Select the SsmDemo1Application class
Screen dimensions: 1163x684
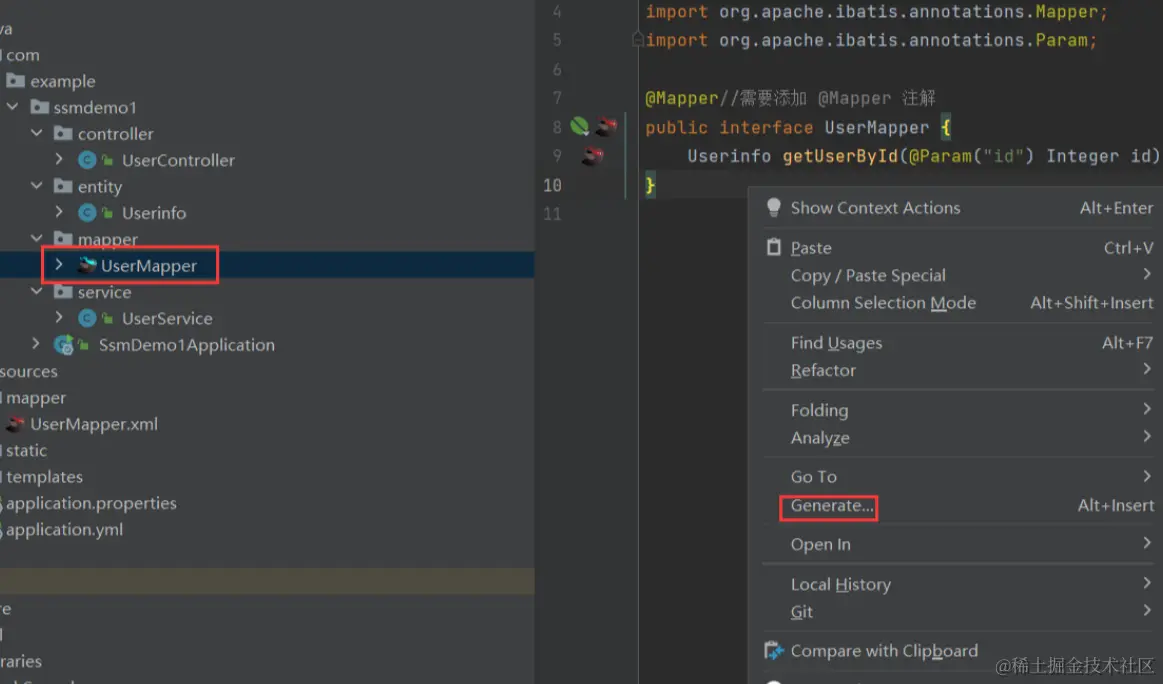[x=187, y=345]
